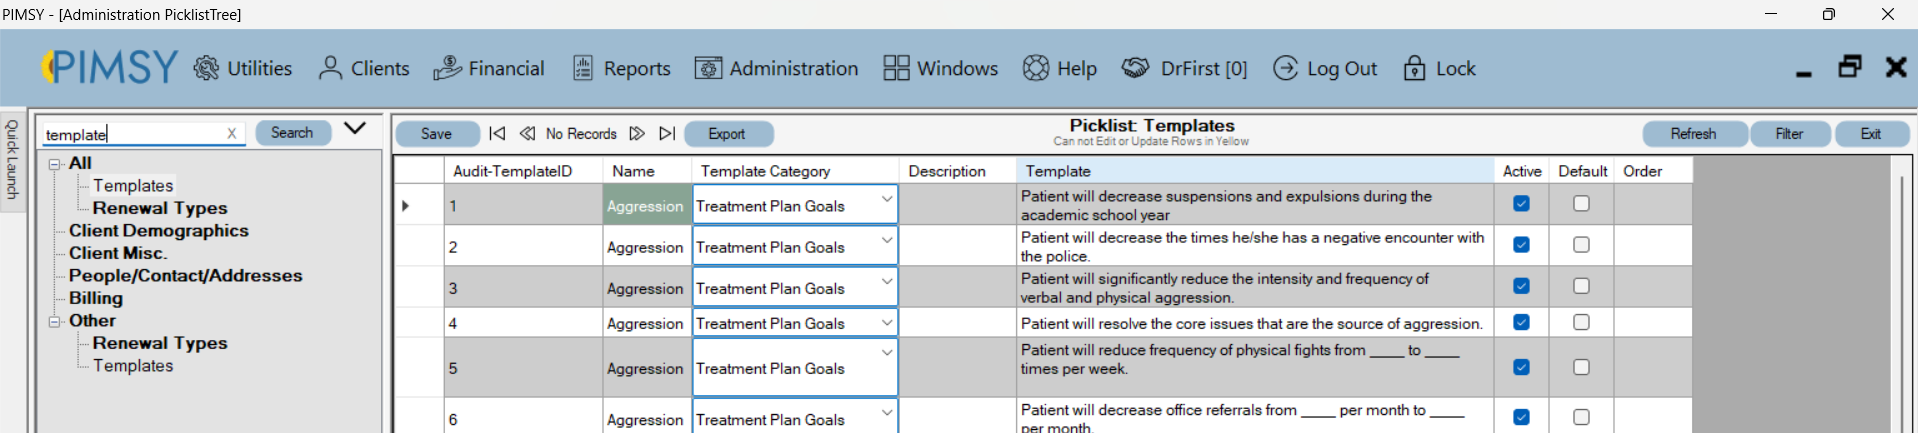
Task: Jump to first record arrow
Action: point(497,134)
